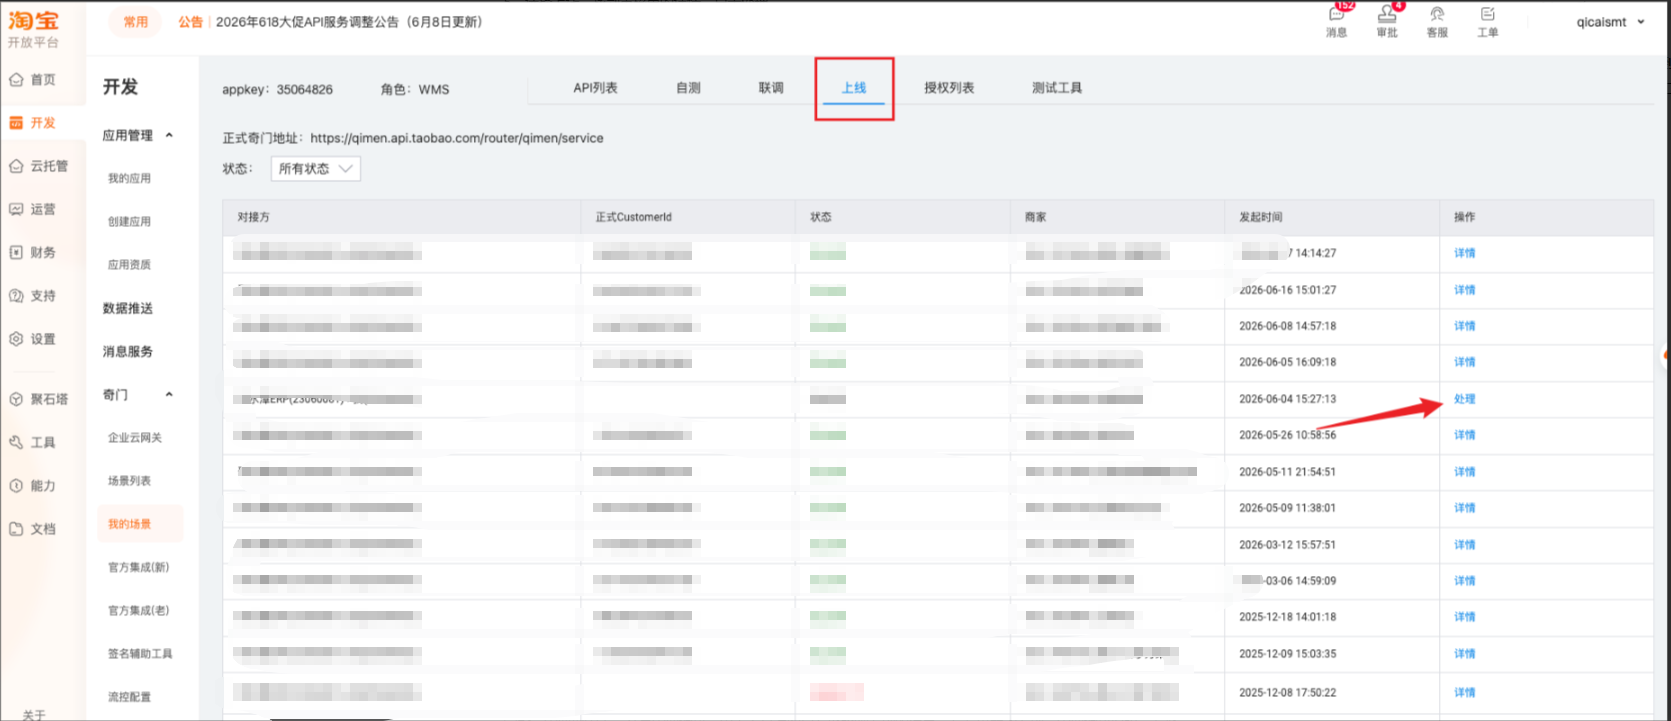Switch to the API列表 tab

(x=595, y=88)
